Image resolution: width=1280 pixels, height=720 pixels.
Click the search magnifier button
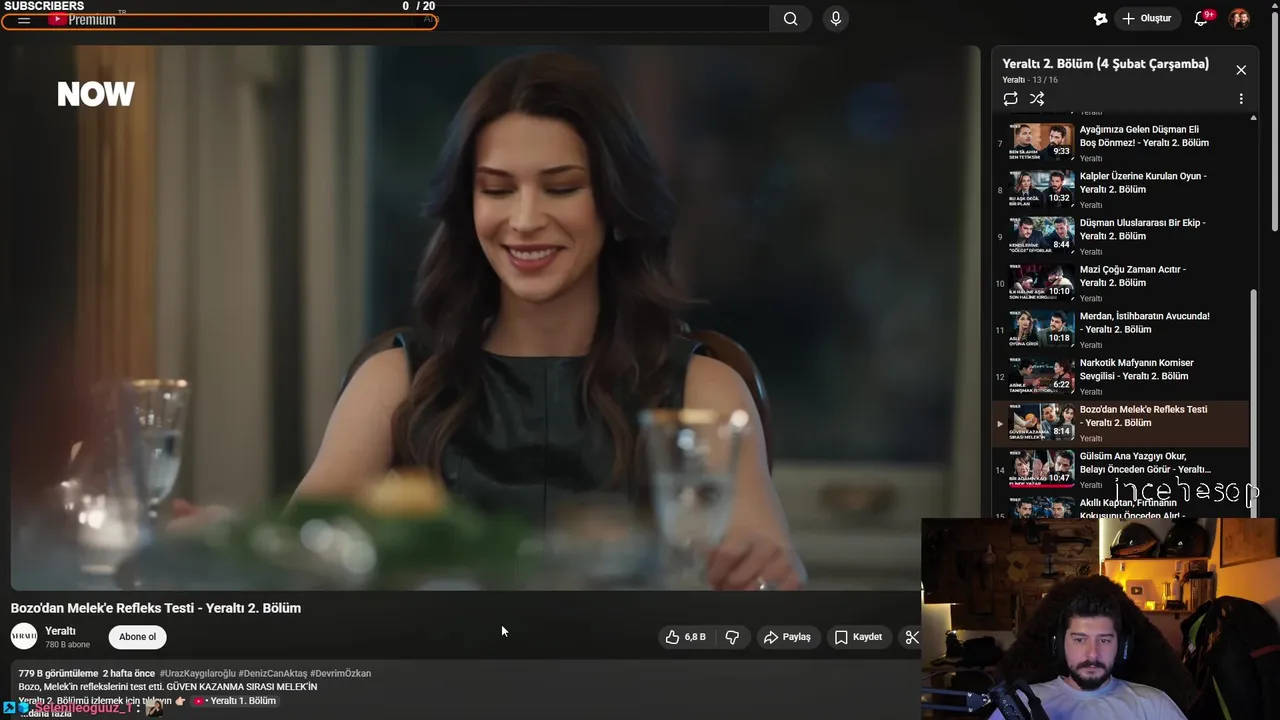tap(791, 19)
